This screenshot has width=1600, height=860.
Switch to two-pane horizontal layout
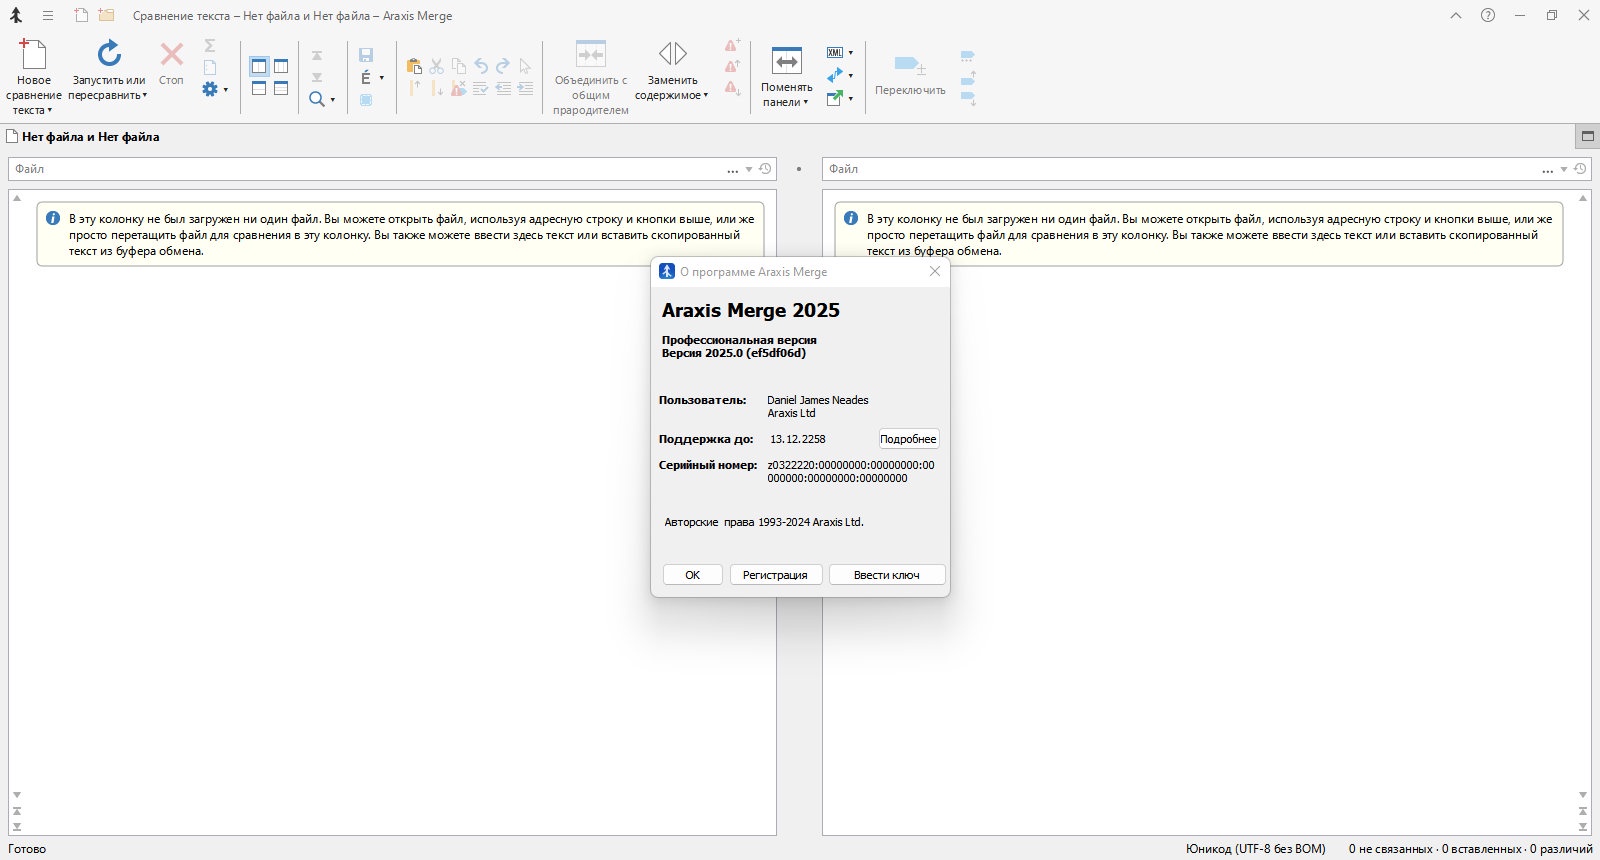click(x=259, y=89)
